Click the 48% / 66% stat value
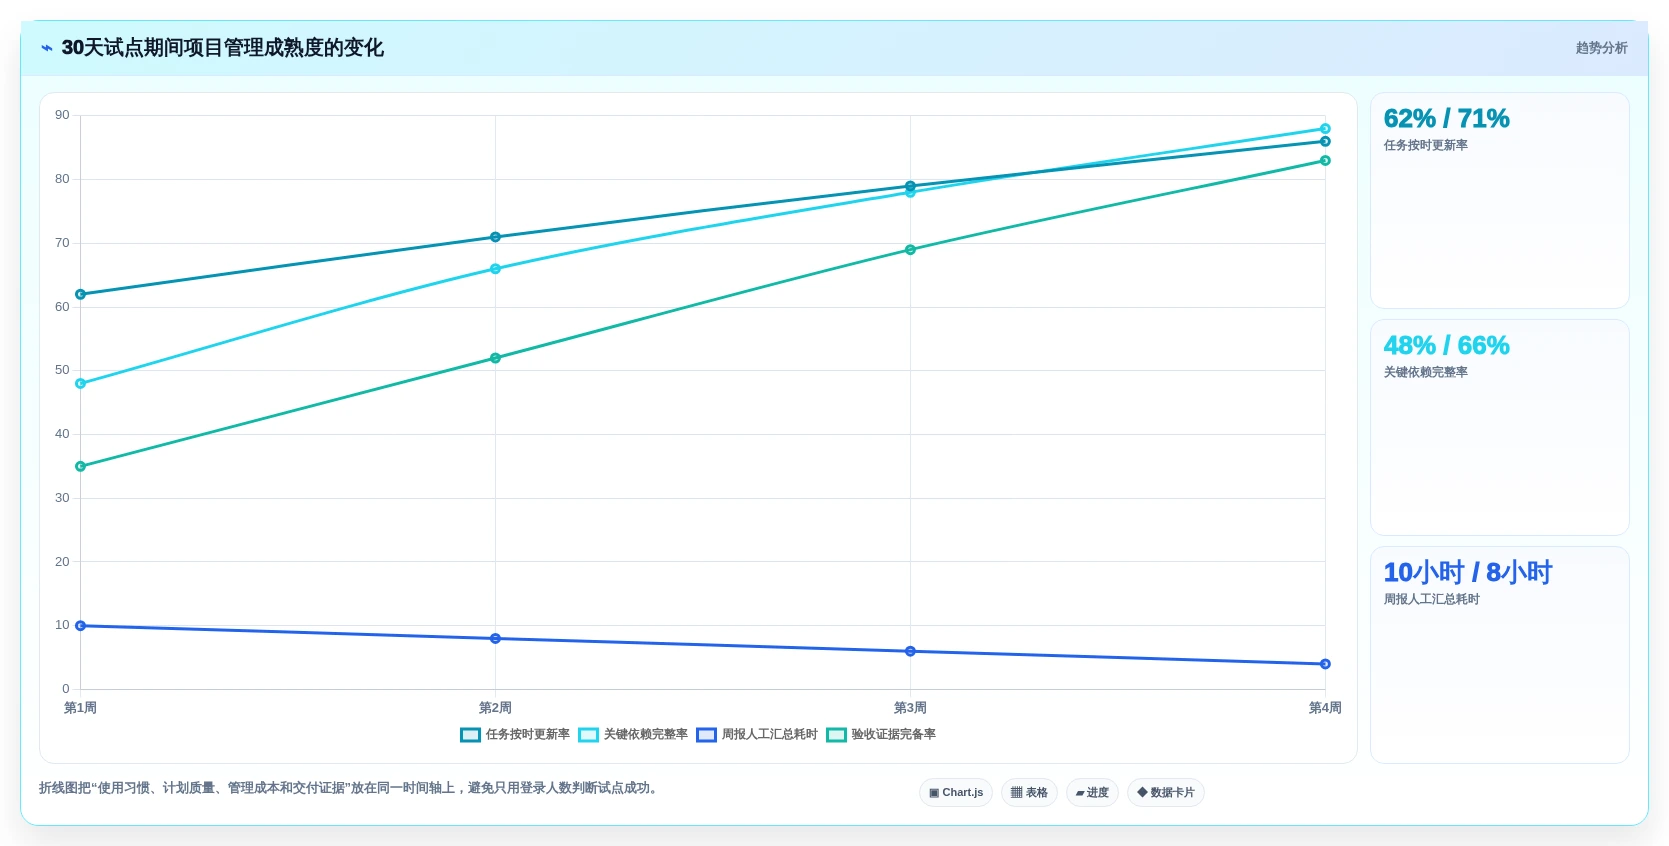 coord(1446,346)
